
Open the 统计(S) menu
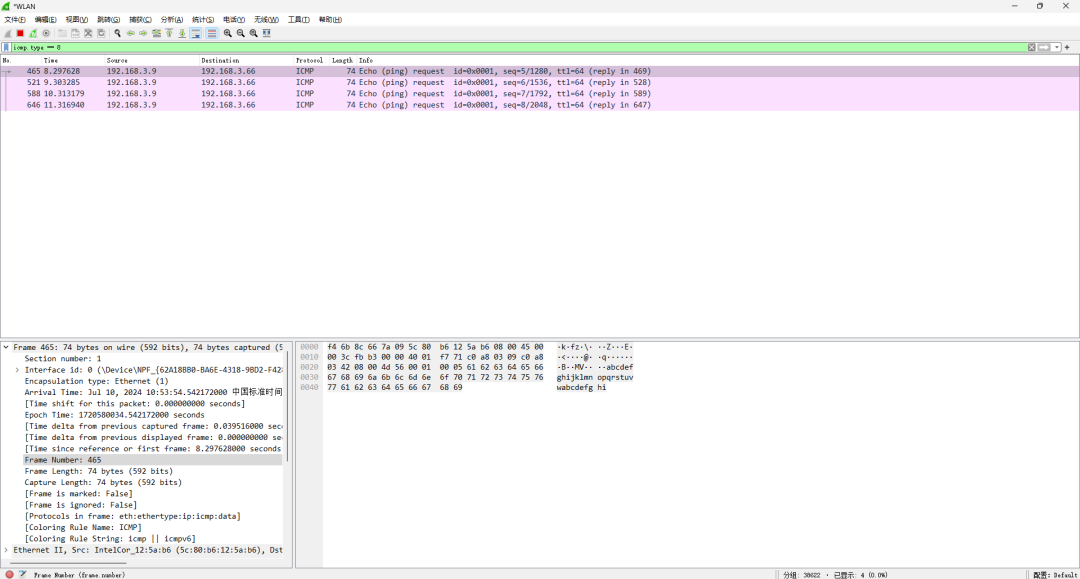coord(202,20)
